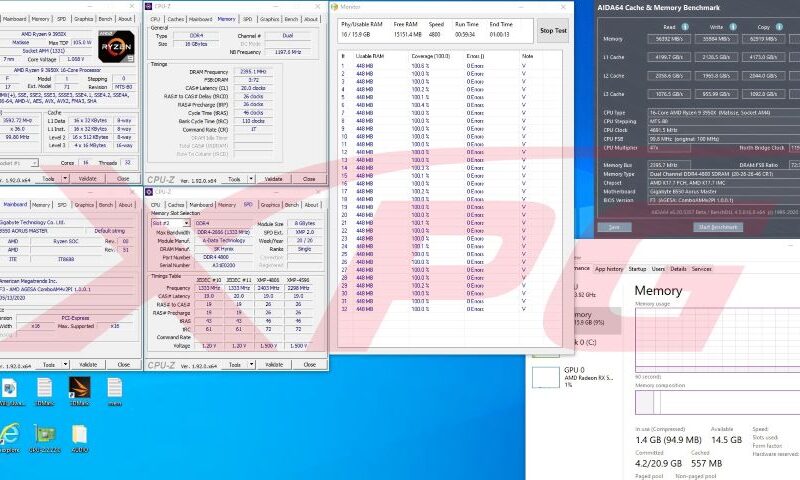The height and width of the screenshot is (480, 800).
Task: Open Tools dropdown arrow in CPU-Z SPD window
Action: click(251, 365)
